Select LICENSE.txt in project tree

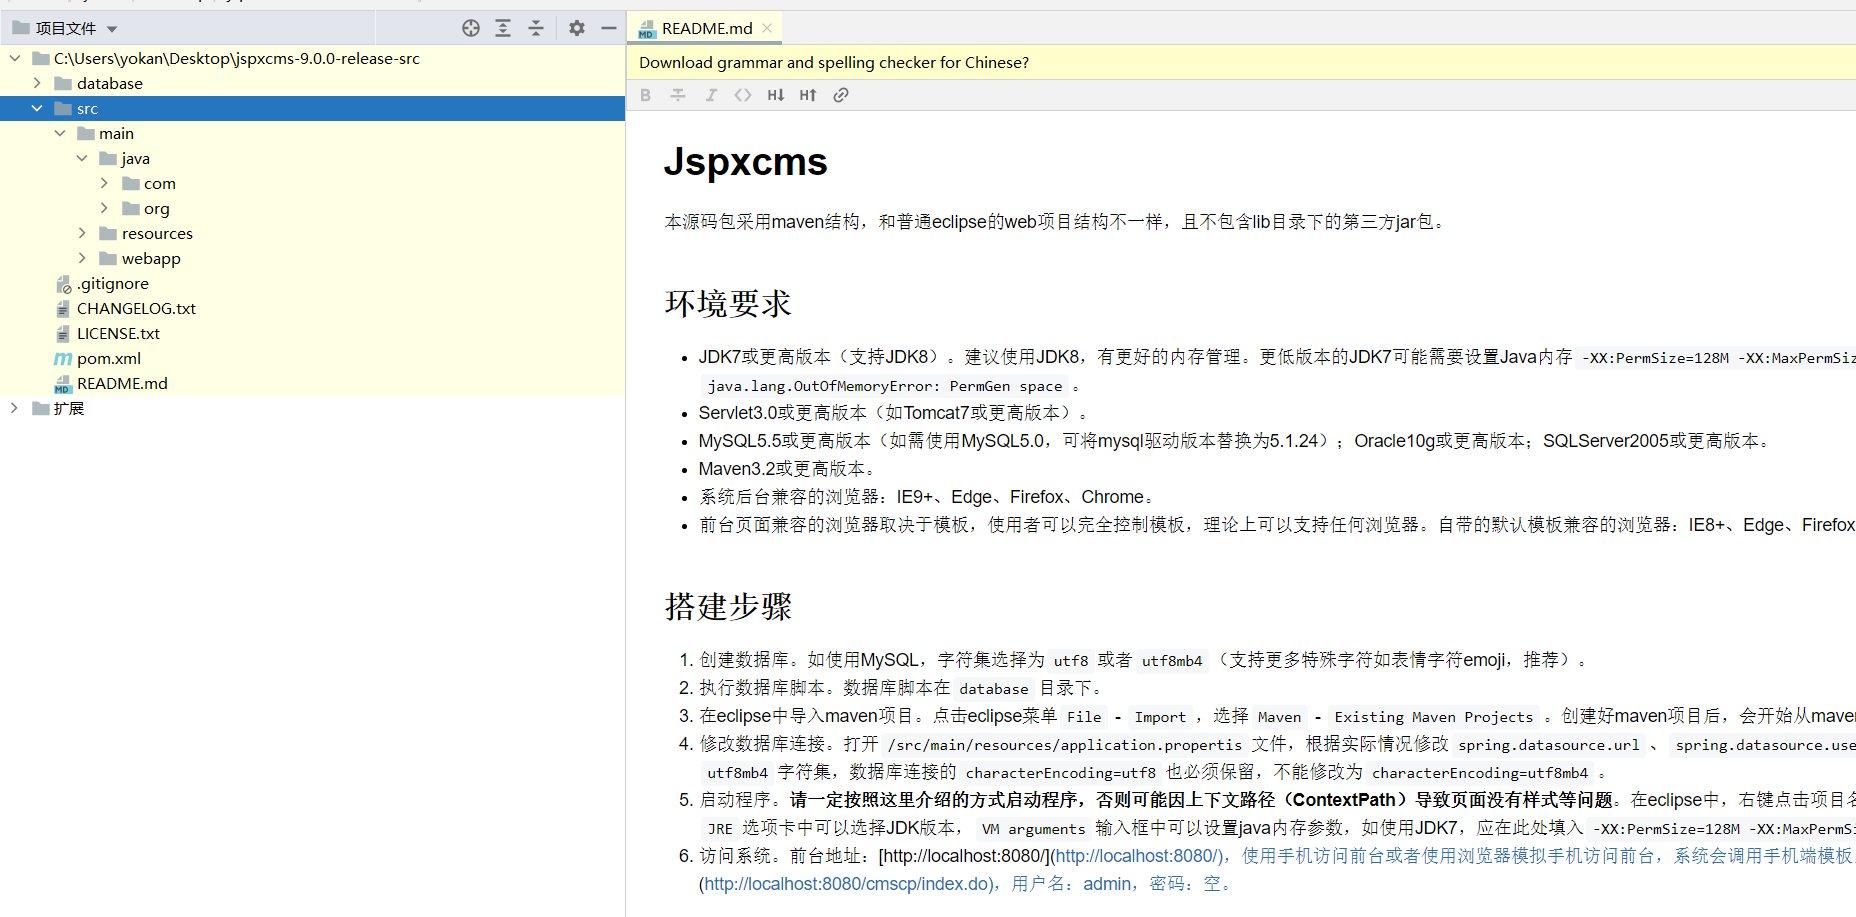[x=118, y=334]
